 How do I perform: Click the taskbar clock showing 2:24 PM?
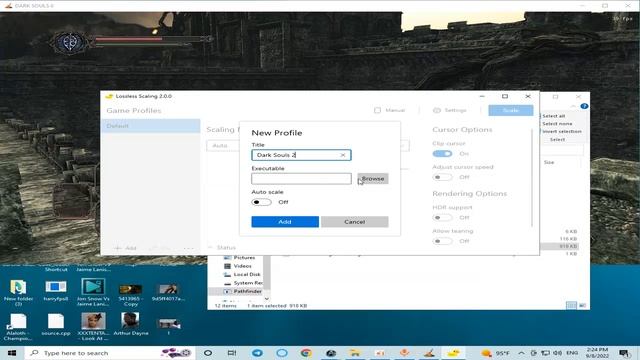(x=597, y=353)
